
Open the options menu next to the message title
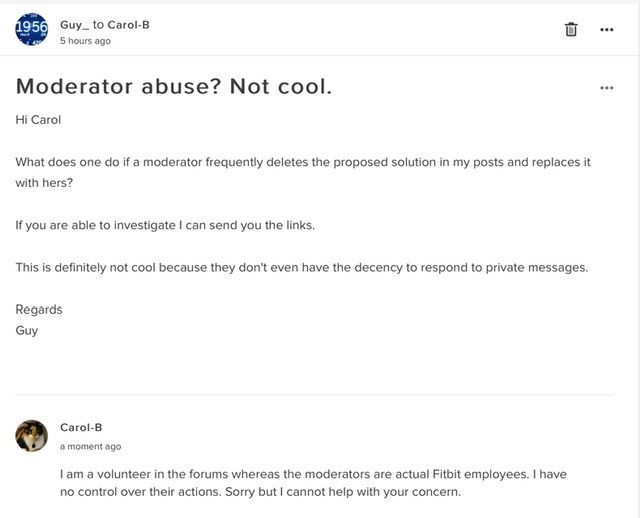tap(607, 88)
